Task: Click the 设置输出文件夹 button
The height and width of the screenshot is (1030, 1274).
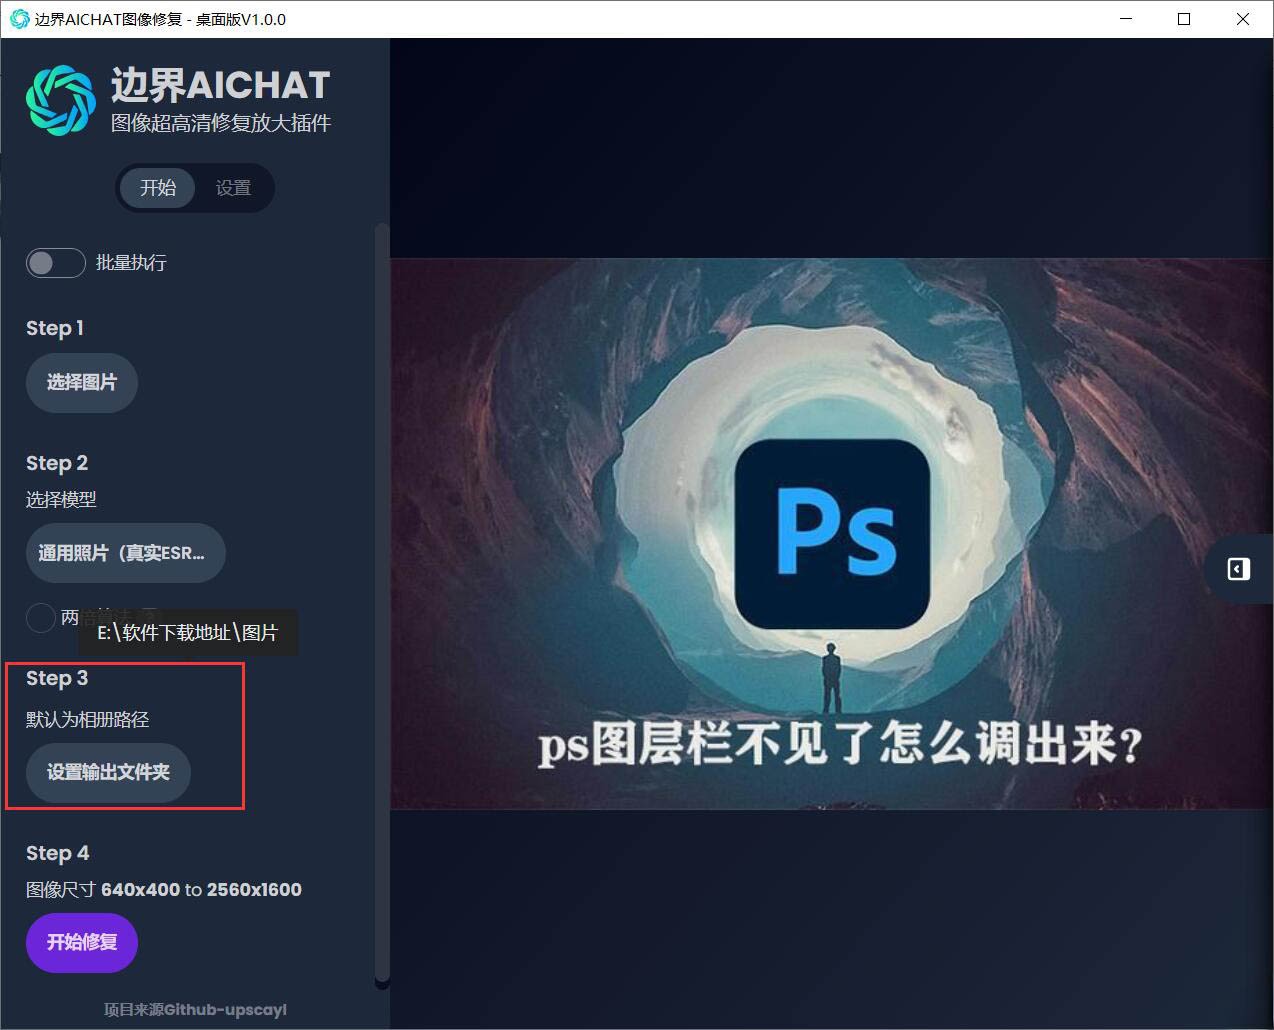Action: 108,773
